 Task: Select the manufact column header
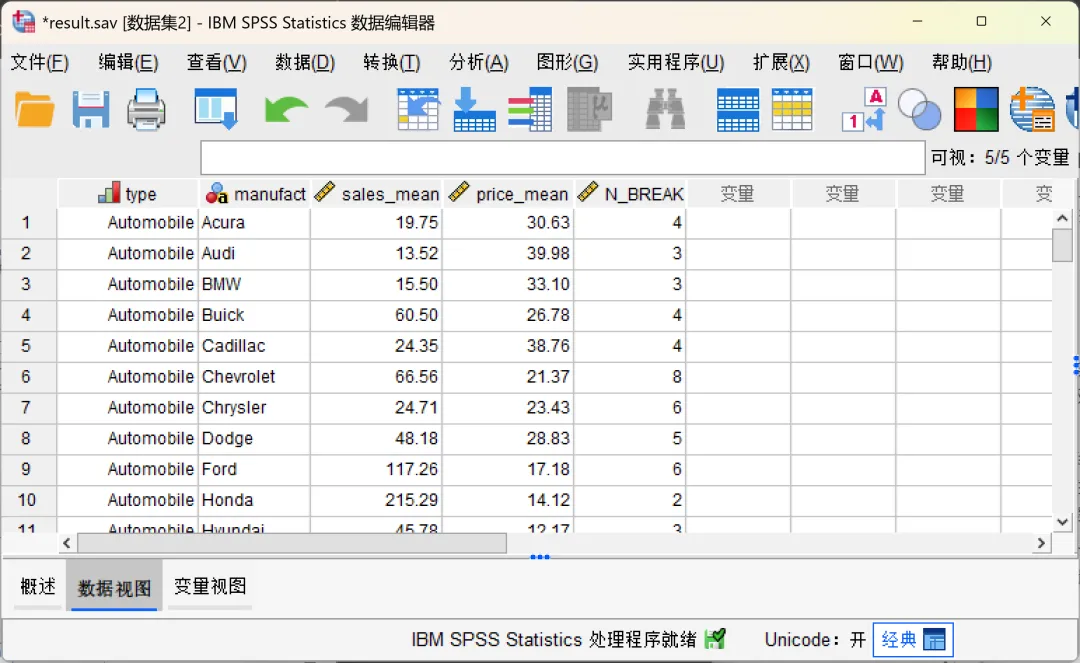tap(255, 194)
